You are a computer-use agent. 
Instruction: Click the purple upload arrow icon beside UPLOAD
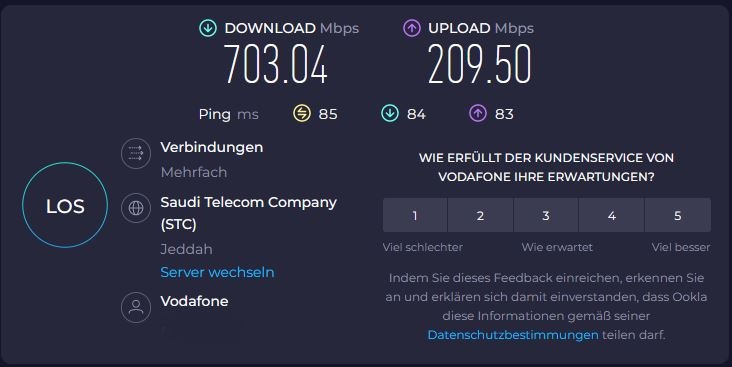click(x=412, y=28)
